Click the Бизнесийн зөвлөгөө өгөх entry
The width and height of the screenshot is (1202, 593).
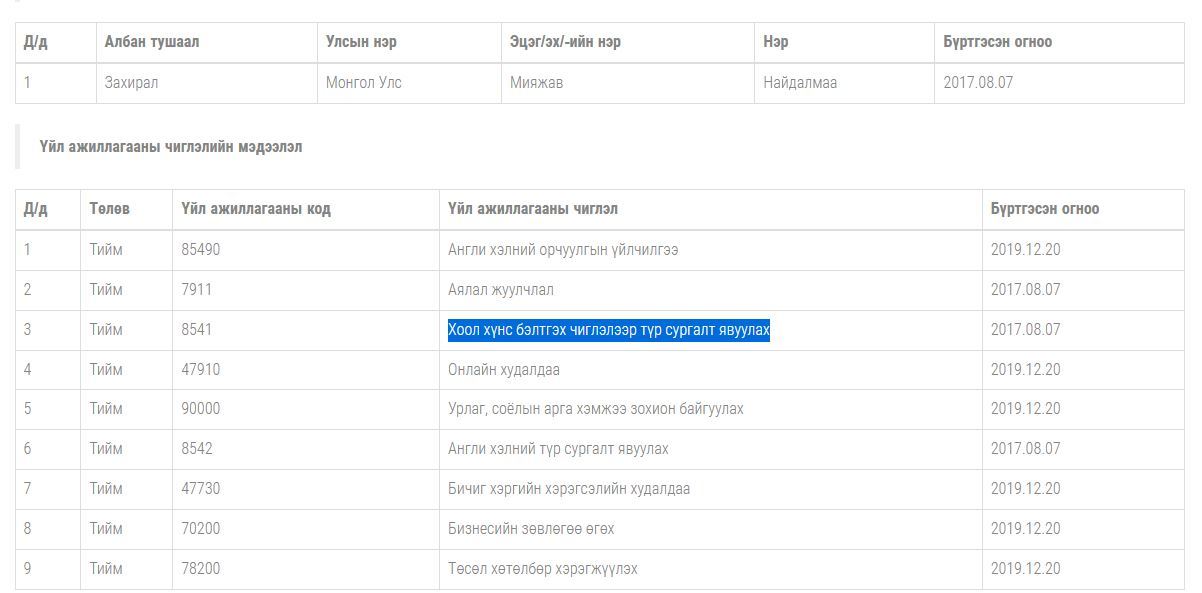(x=531, y=529)
